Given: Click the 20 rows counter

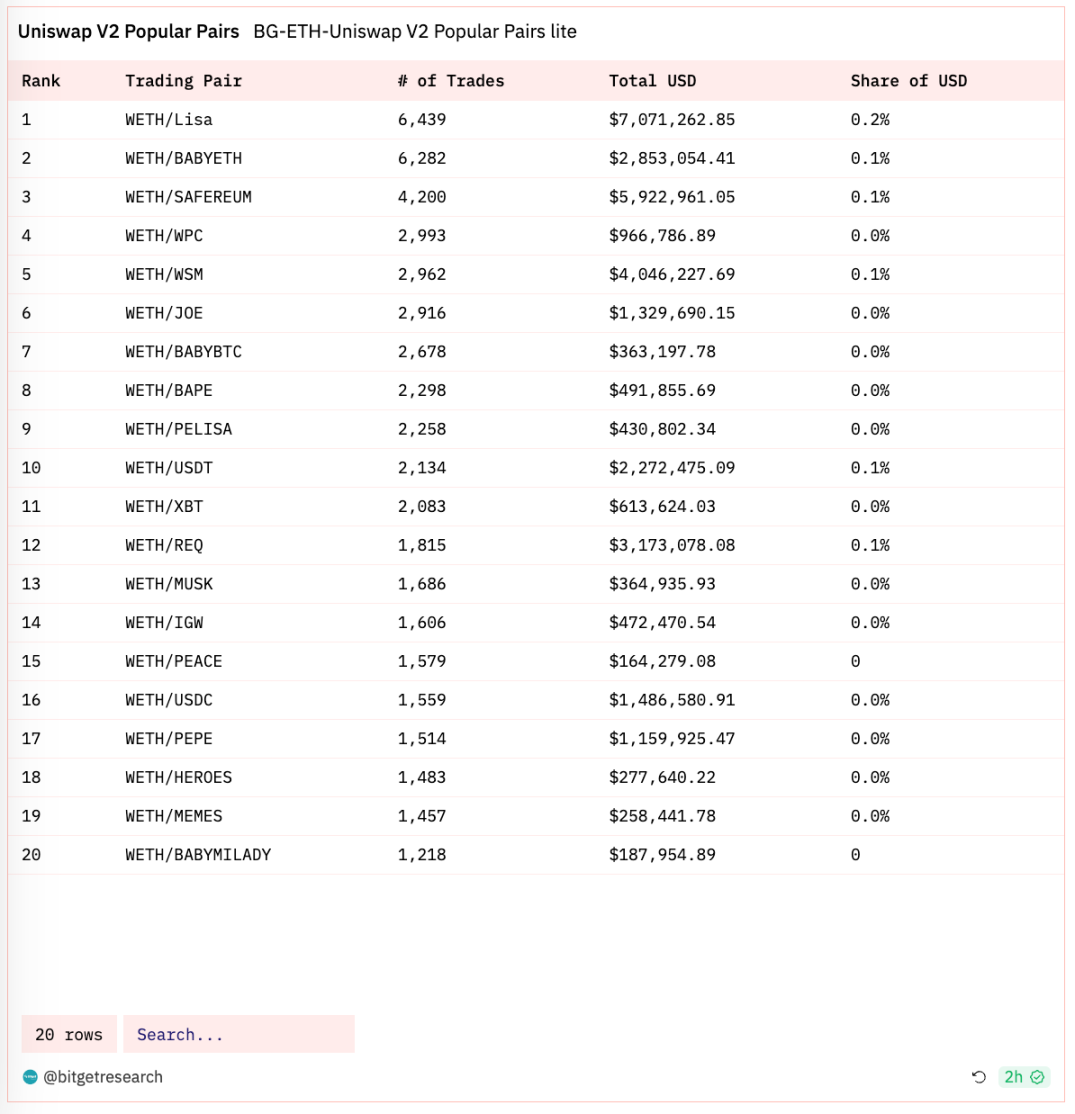Looking at the screenshot, I should [x=69, y=1034].
